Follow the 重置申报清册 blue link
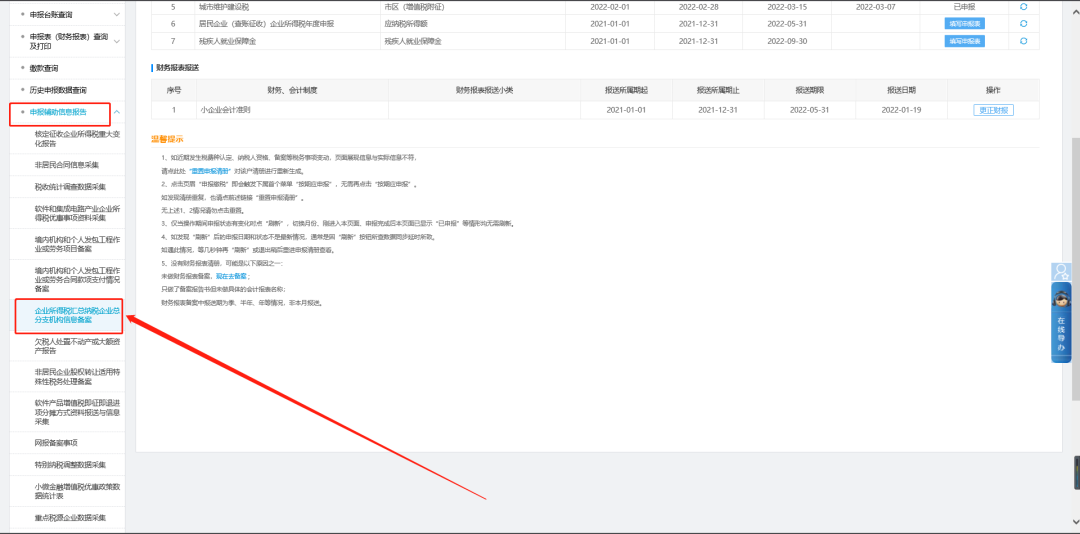The width and height of the screenshot is (1080, 534). (x=211, y=171)
